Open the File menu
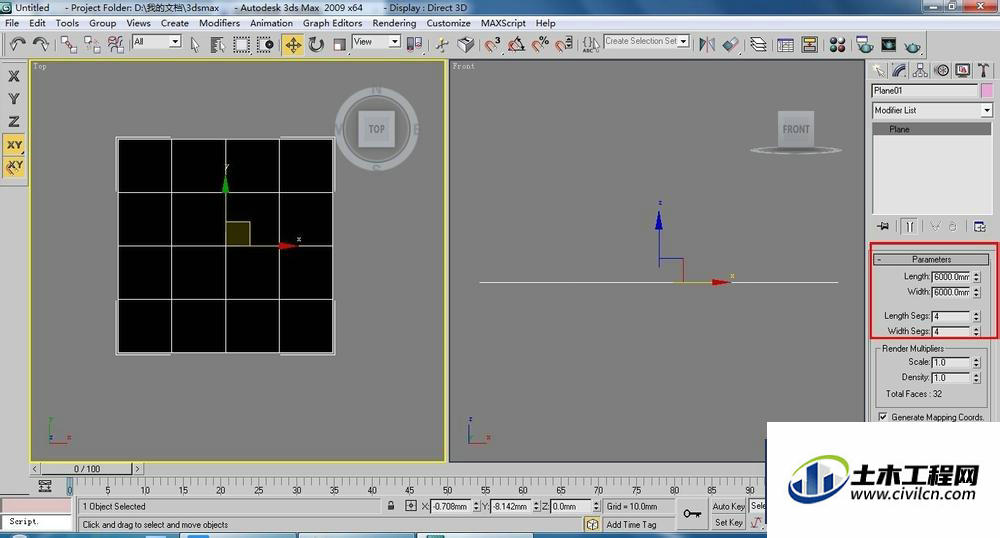The height and width of the screenshot is (538, 1000). [12, 23]
